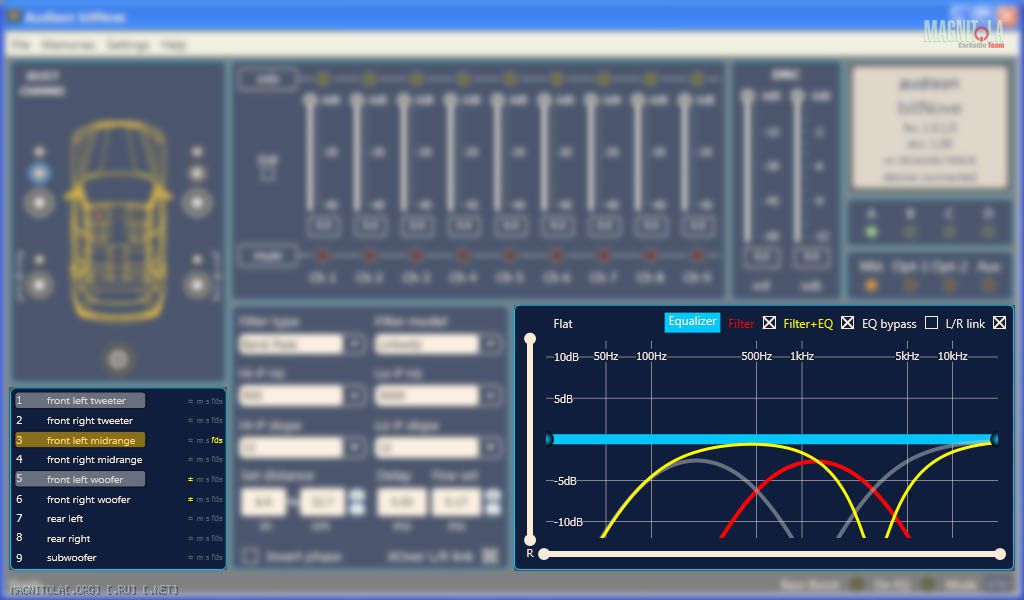This screenshot has height=600, width=1024.
Task: Click the delay ms input field
Action: 402,501
